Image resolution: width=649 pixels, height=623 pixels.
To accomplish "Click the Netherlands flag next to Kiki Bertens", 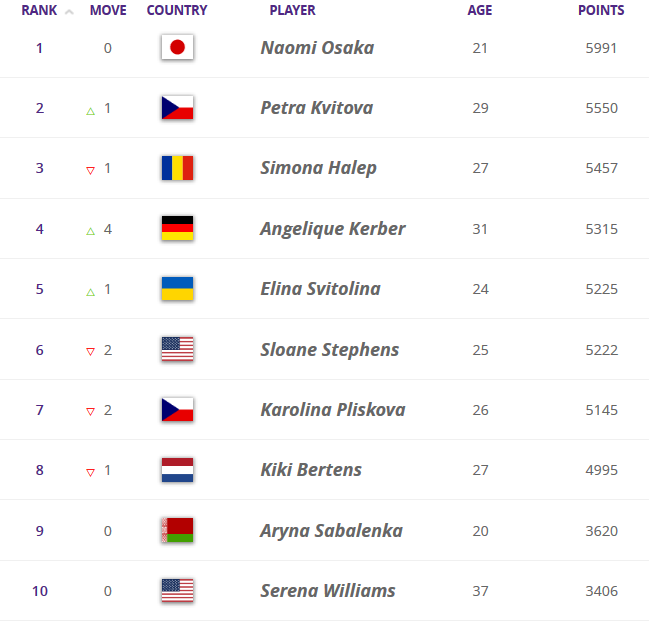I will point(177,470).
